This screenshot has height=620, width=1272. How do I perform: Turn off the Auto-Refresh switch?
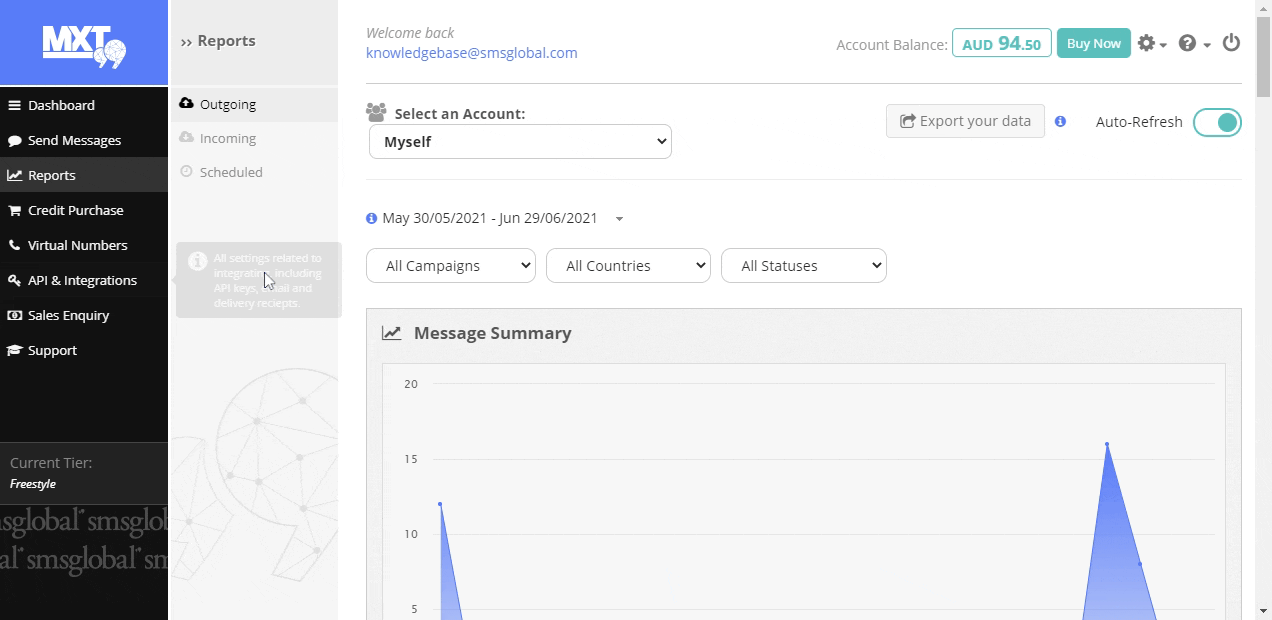1216,122
